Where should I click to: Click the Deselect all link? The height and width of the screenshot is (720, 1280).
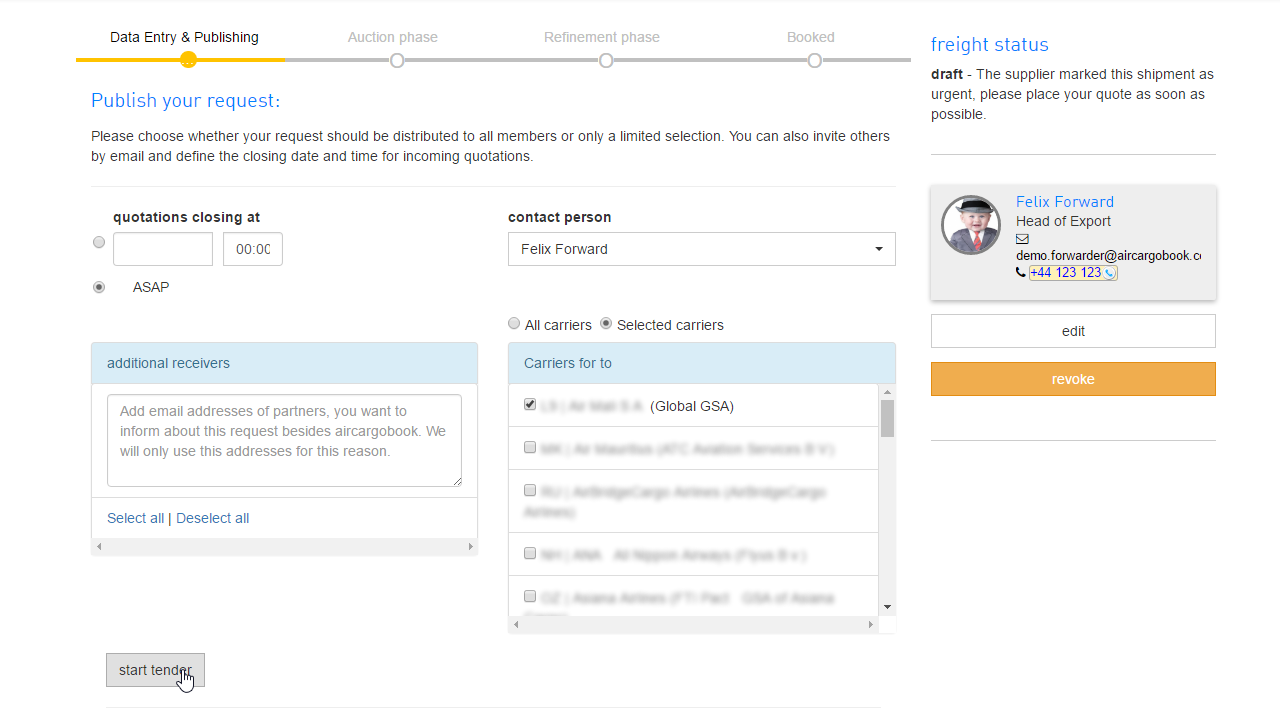pyautogui.click(x=212, y=518)
